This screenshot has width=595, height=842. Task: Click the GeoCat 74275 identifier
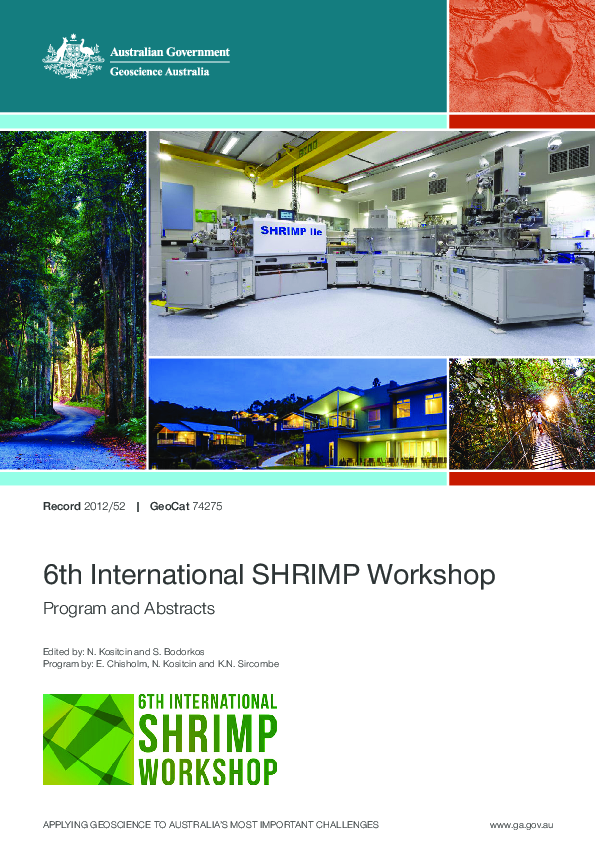point(186,506)
